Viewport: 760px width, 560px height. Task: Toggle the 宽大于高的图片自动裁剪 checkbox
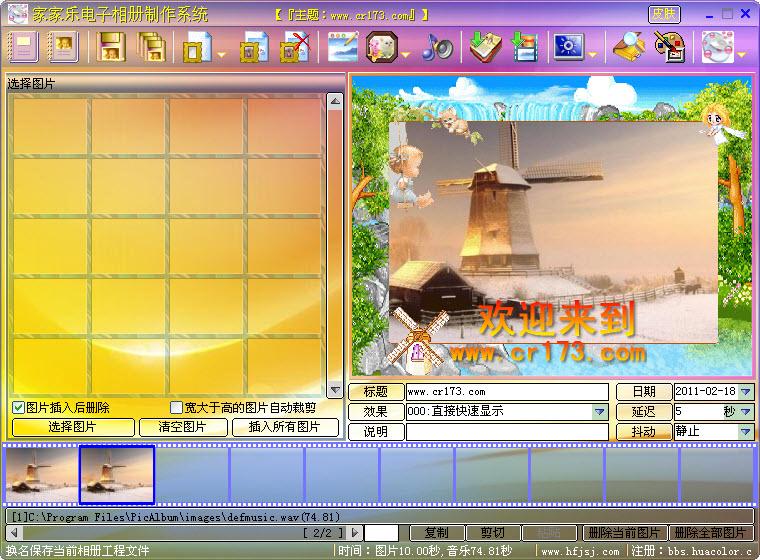177,407
